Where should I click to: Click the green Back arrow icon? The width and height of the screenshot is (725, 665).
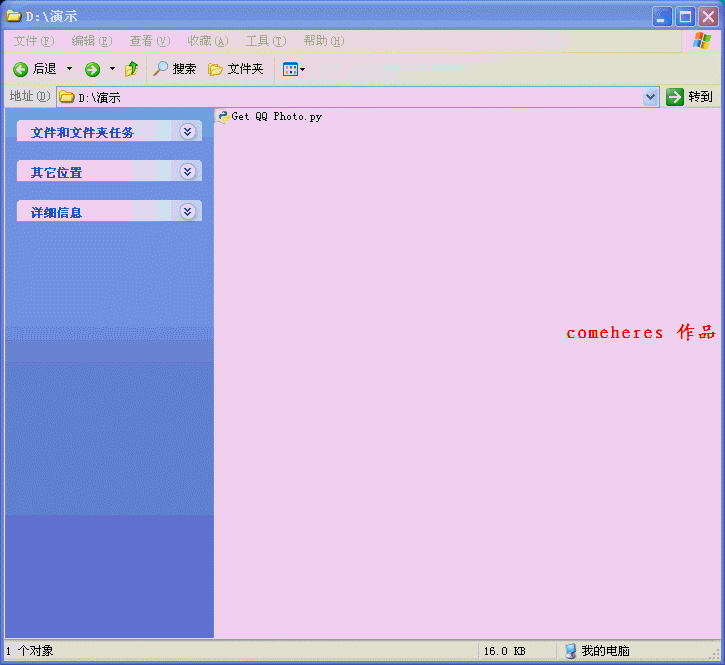click(x=20, y=69)
